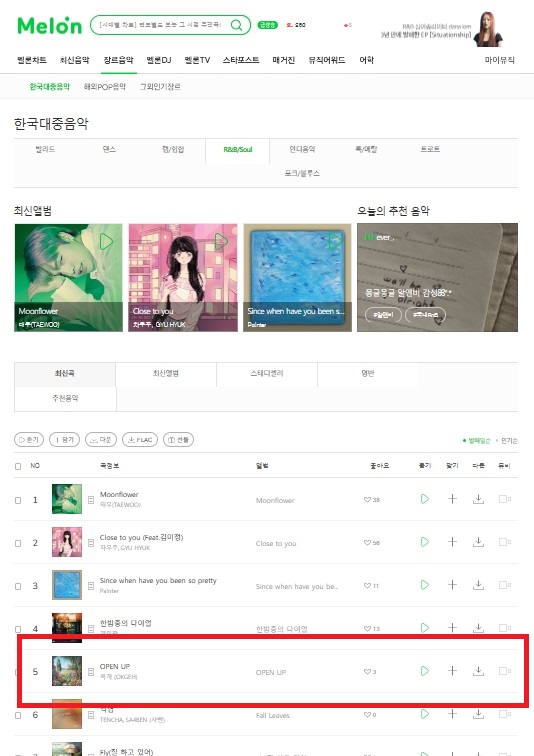Focus the Melon search input field
This screenshot has width=534, height=756.
161,25
